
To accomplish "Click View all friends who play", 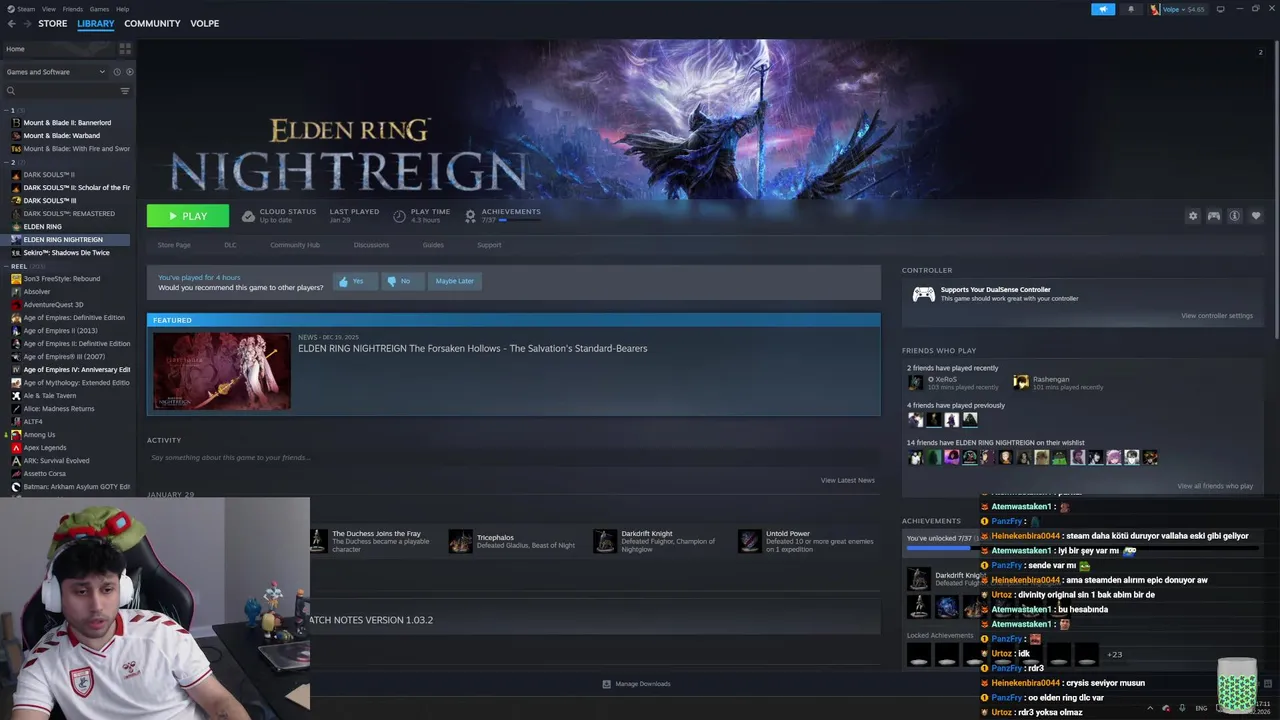I will point(1215,486).
